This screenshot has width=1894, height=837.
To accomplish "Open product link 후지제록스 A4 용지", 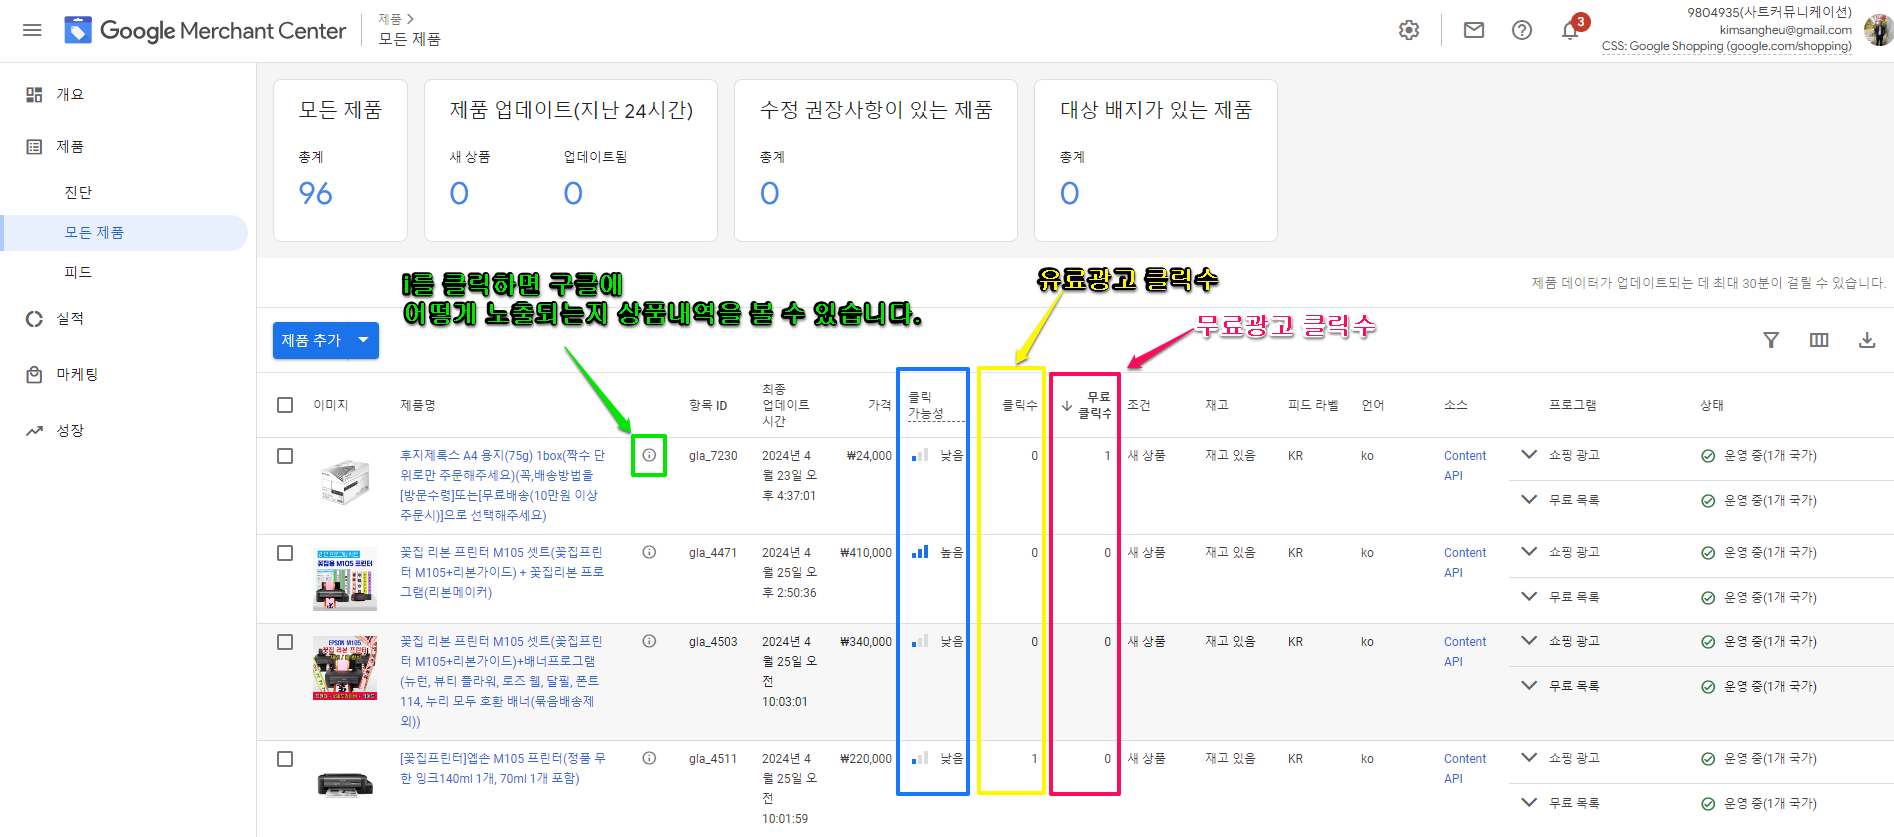I will pyautogui.click(x=503, y=485).
